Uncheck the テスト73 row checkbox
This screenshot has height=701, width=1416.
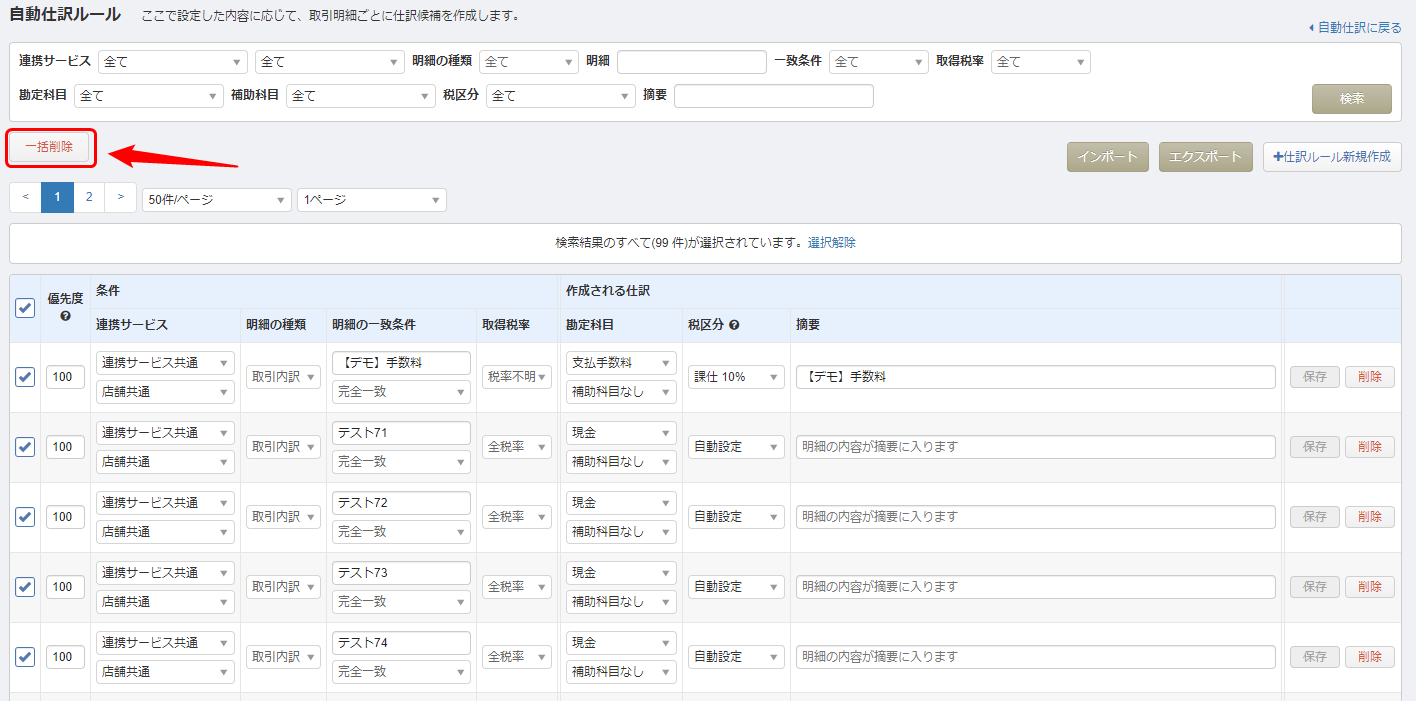tap(25, 587)
